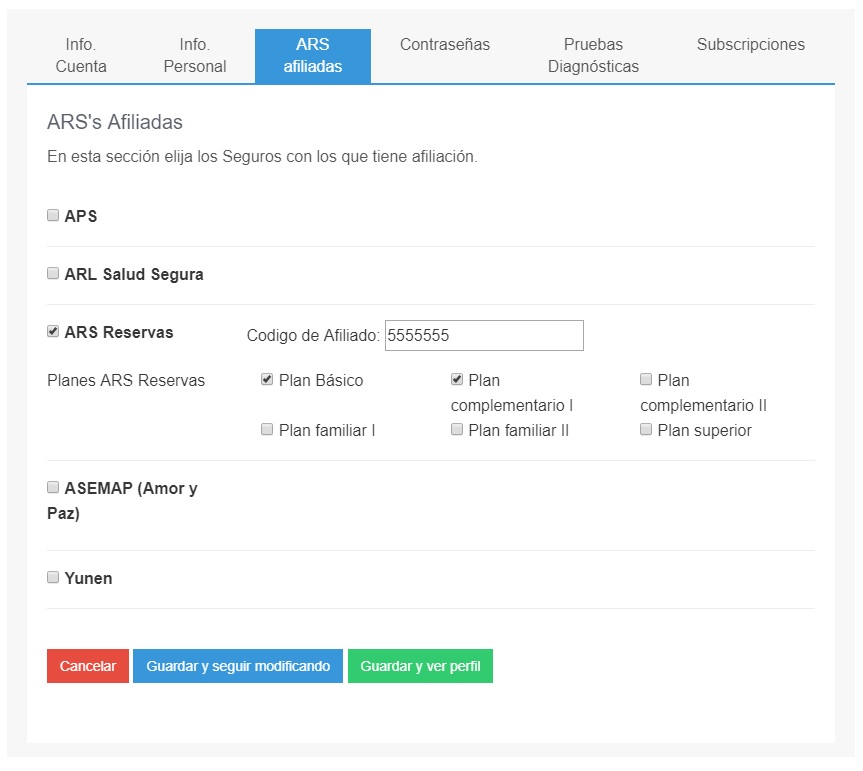Switch to the Info. Personal tab

[195, 56]
